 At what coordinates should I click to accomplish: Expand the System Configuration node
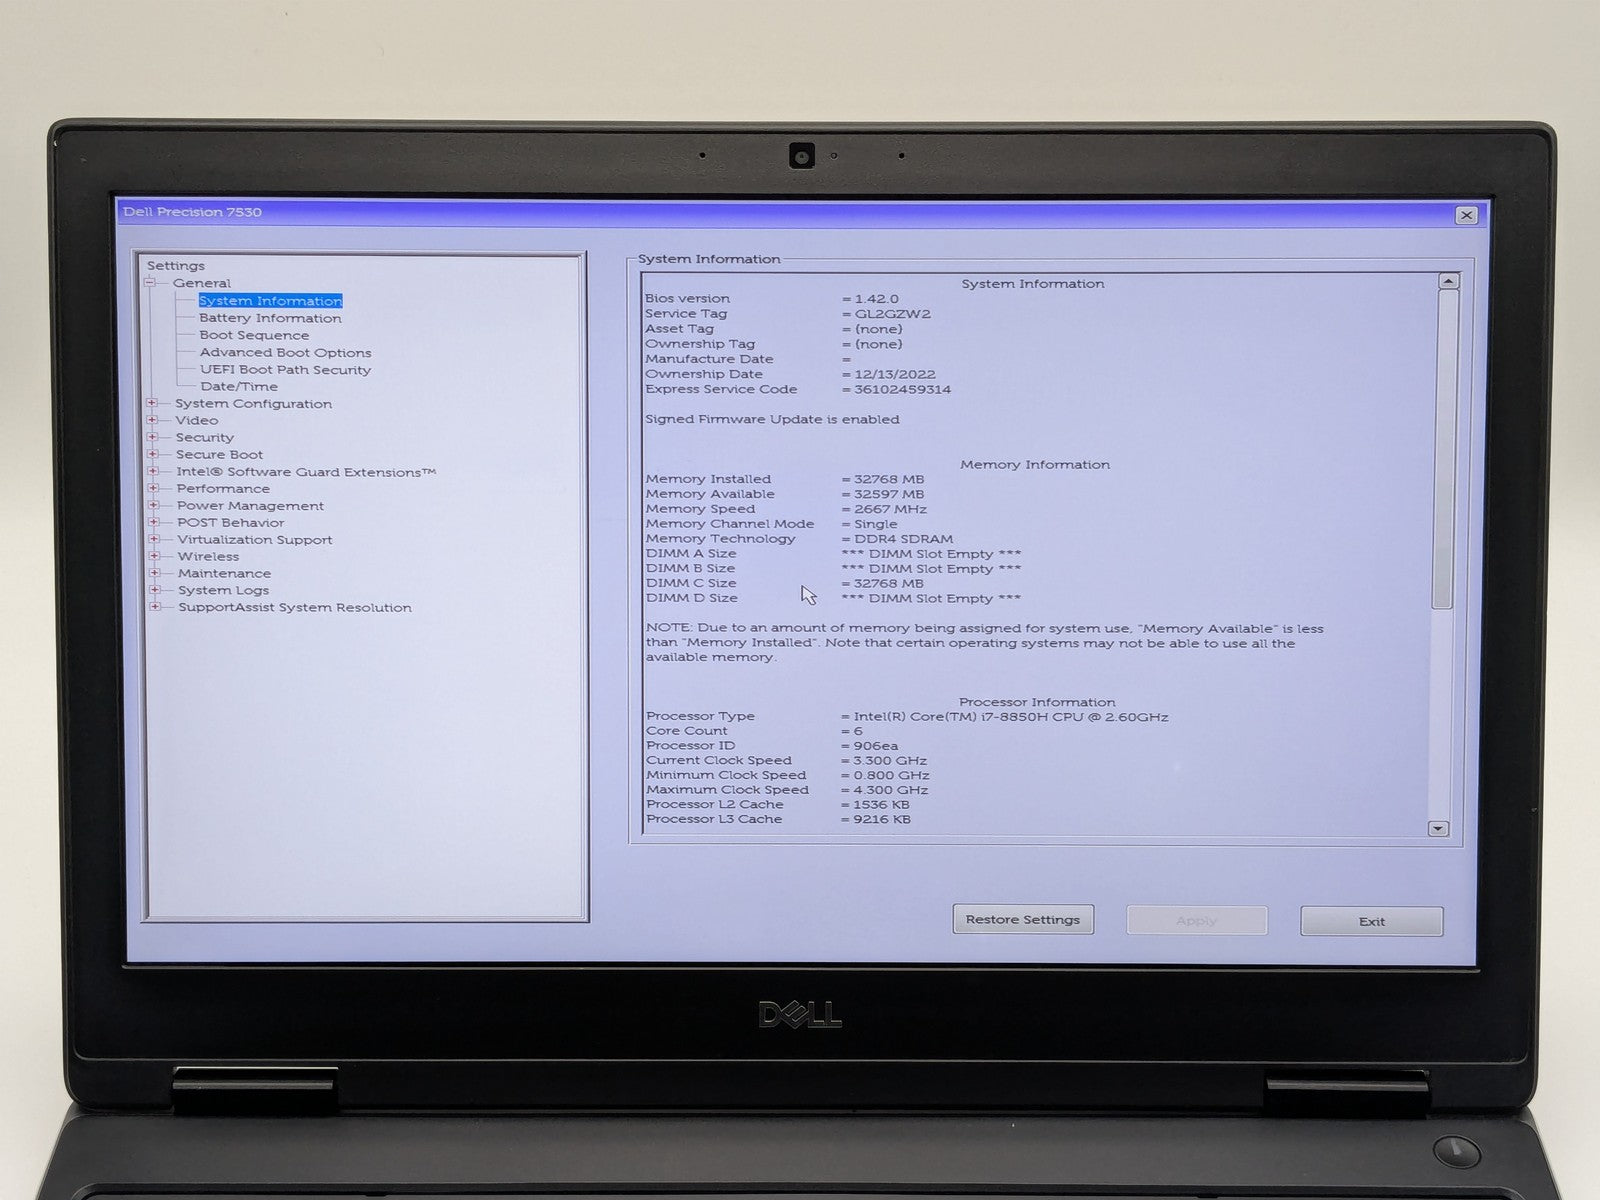click(x=152, y=403)
